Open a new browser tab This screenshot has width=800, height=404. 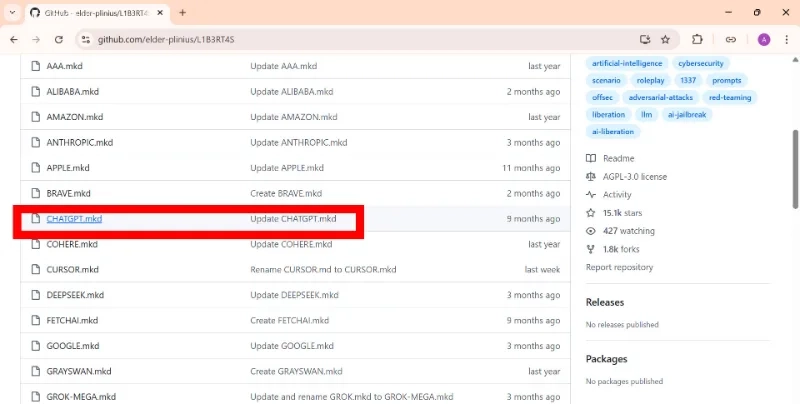pyautogui.click(x=183, y=13)
